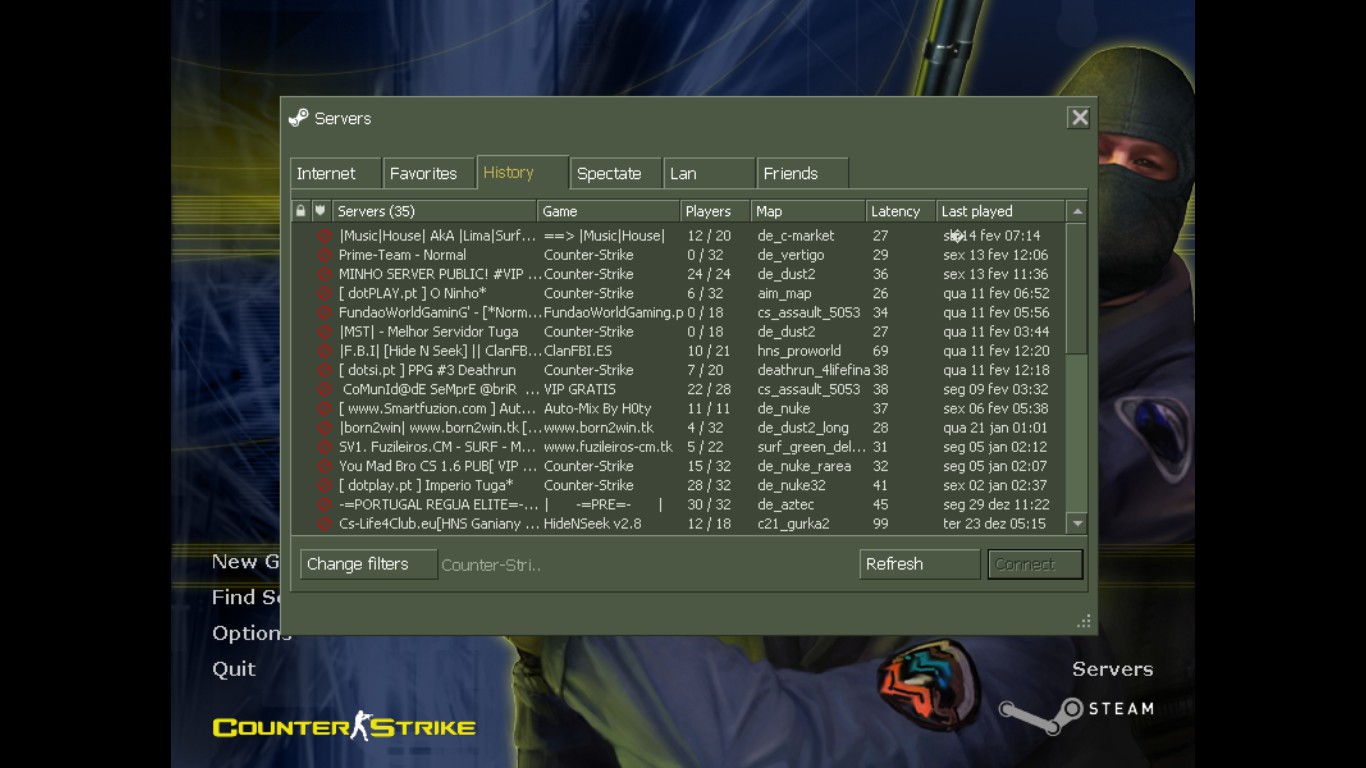Sort list by Latency column header

coord(900,211)
